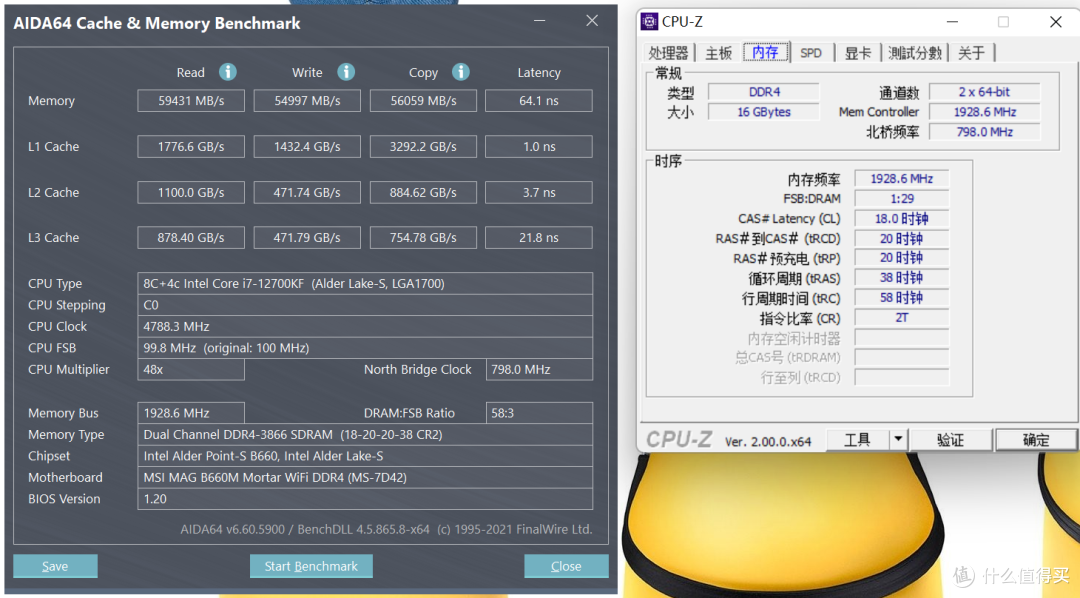The height and width of the screenshot is (598, 1080).
Task: Click the 通道数 2 x 64-bit value
Action: pyautogui.click(x=984, y=92)
